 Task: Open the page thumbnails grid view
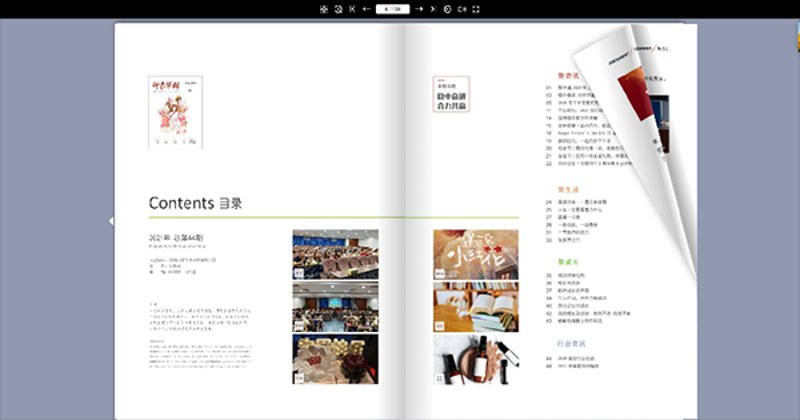pos(323,9)
